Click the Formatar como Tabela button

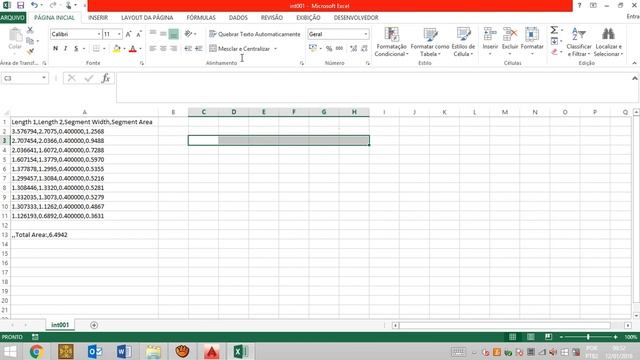point(430,42)
